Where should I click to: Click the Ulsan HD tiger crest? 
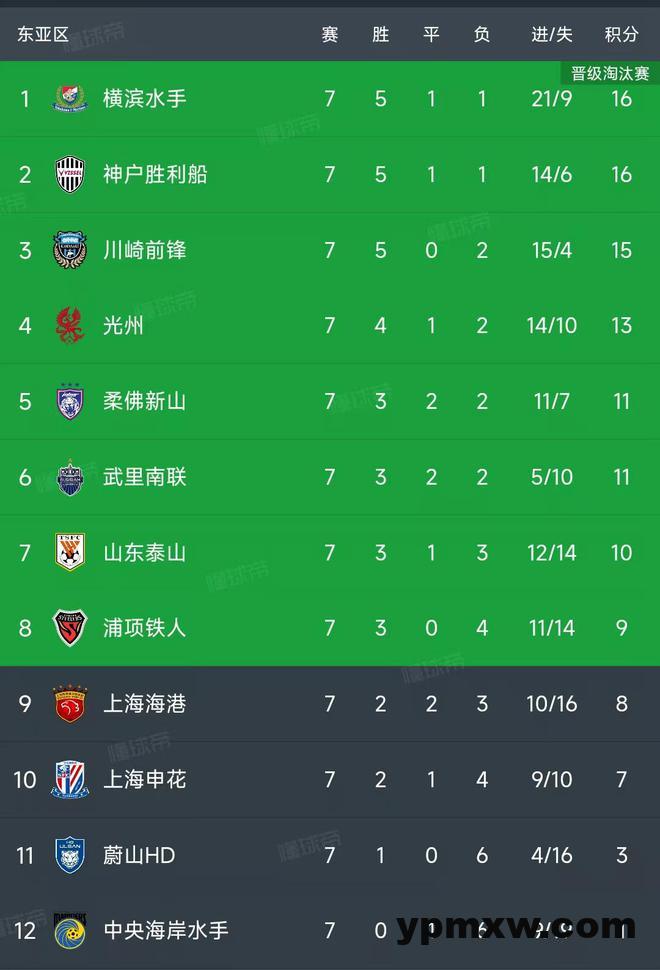point(69,856)
